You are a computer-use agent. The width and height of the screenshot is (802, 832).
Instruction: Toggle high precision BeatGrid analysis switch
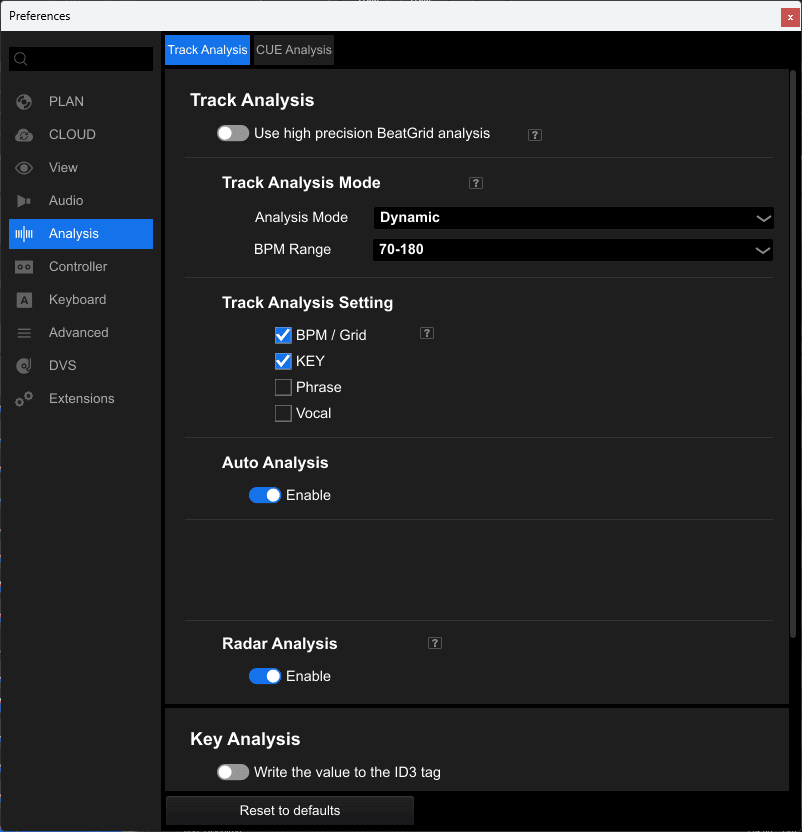232,133
